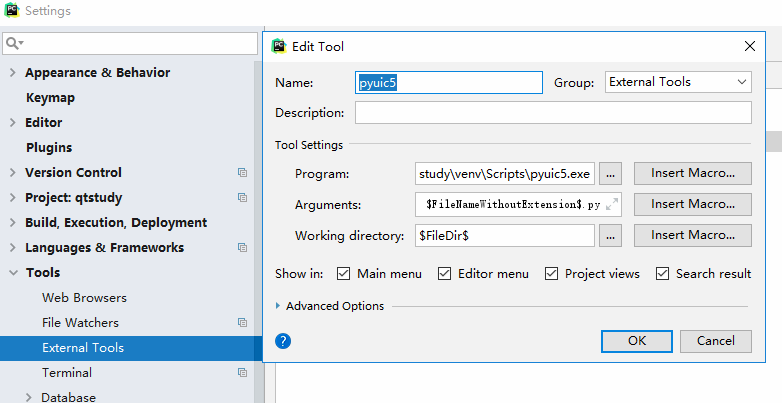The image size is (782, 403).
Task: Click the project-level icon beside Terminal
Action: pyautogui.click(x=242, y=373)
